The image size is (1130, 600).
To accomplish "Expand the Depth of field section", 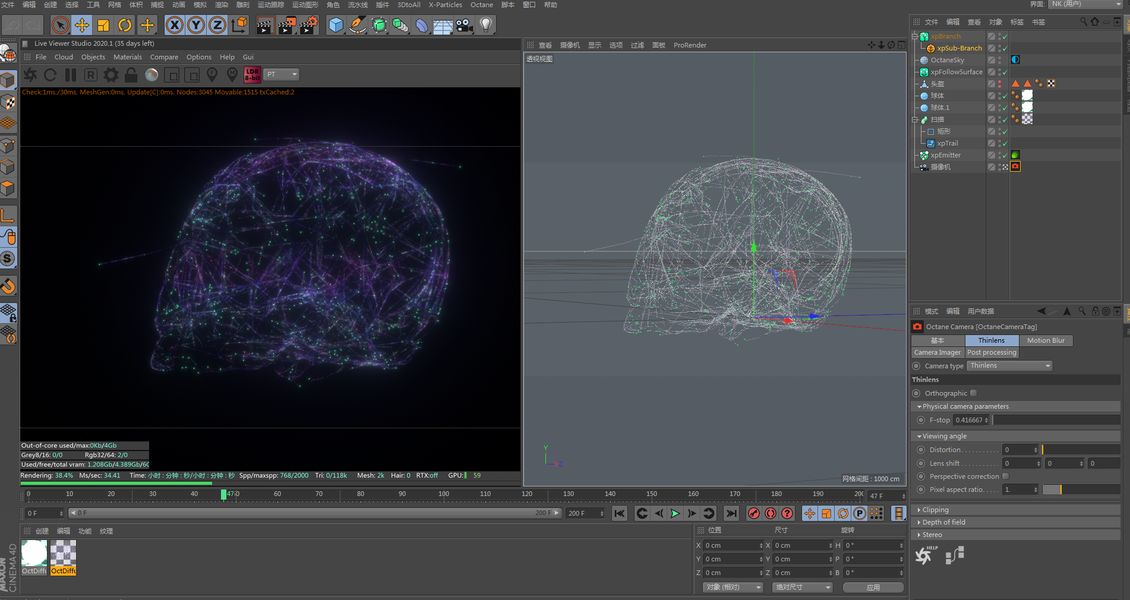I will point(943,522).
